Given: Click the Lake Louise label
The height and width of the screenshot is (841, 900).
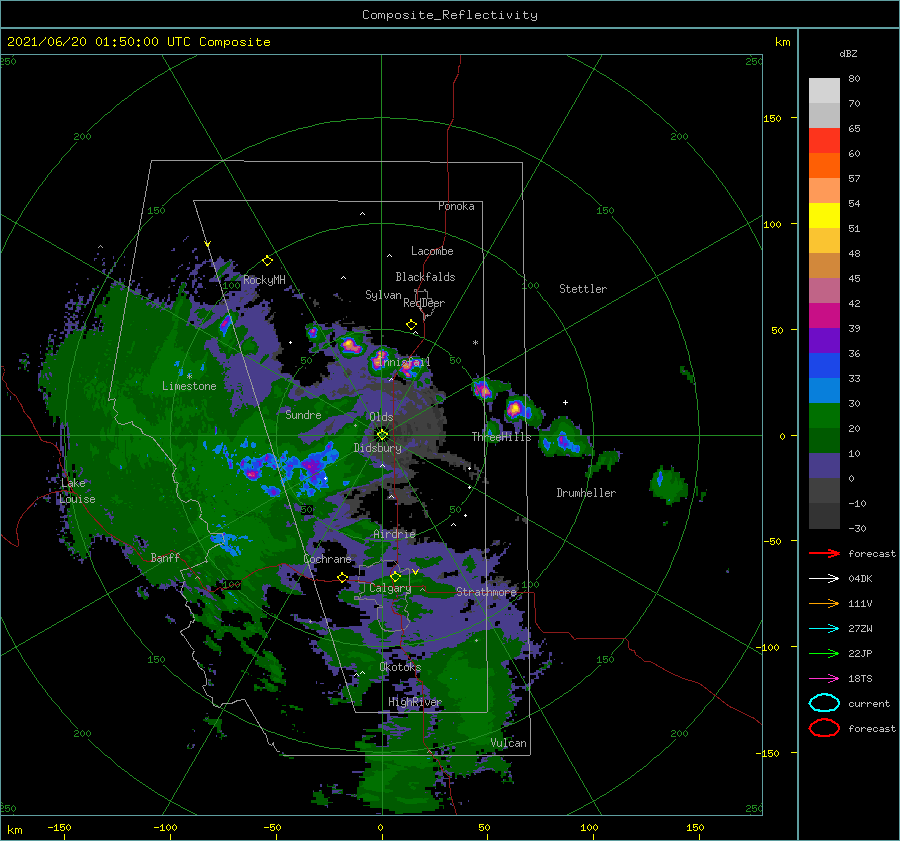Looking at the screenshot, I should click(78, 491).
